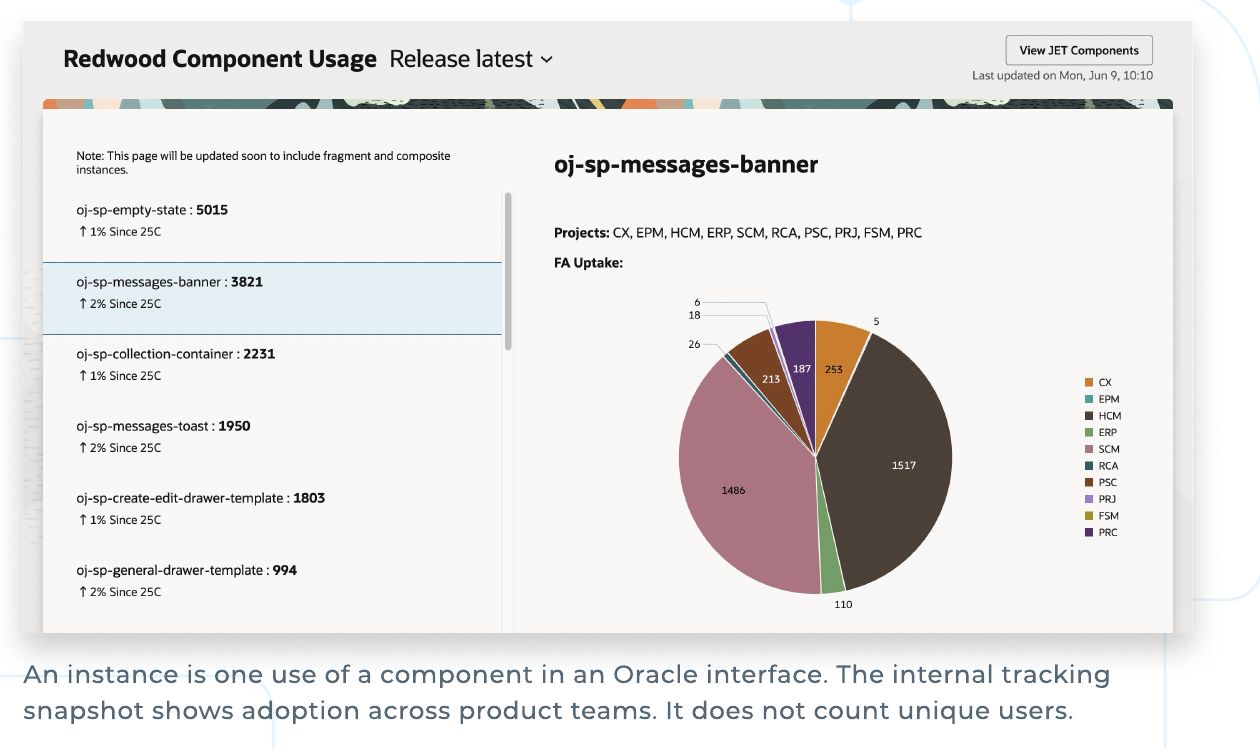Click the pie chart label 6
Screen dimensions: 1260x748
coord(697,302)
